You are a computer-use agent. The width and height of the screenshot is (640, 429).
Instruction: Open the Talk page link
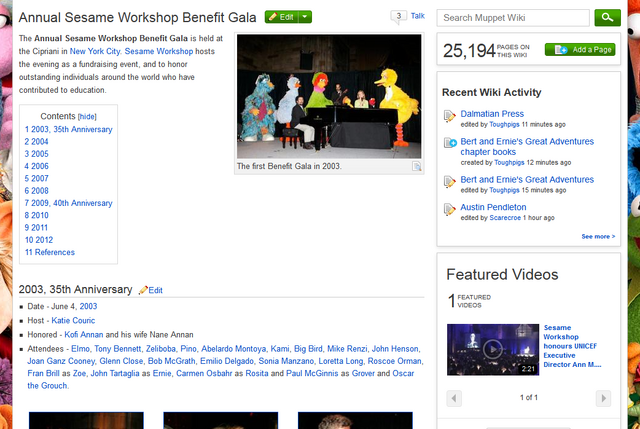click(x=418, y=16)
